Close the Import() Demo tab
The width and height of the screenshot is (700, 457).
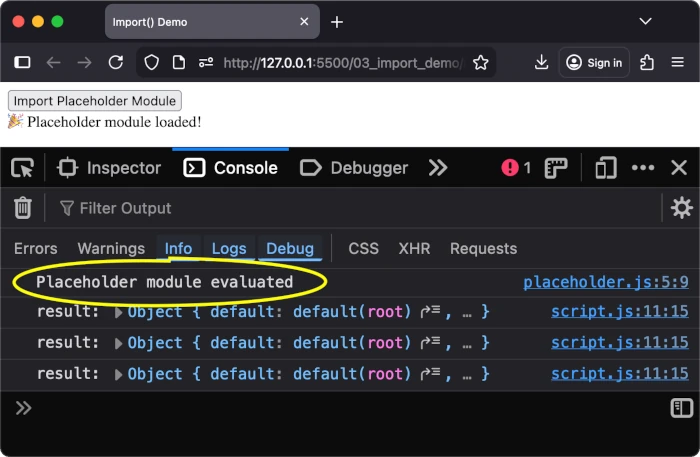[304, 21]
